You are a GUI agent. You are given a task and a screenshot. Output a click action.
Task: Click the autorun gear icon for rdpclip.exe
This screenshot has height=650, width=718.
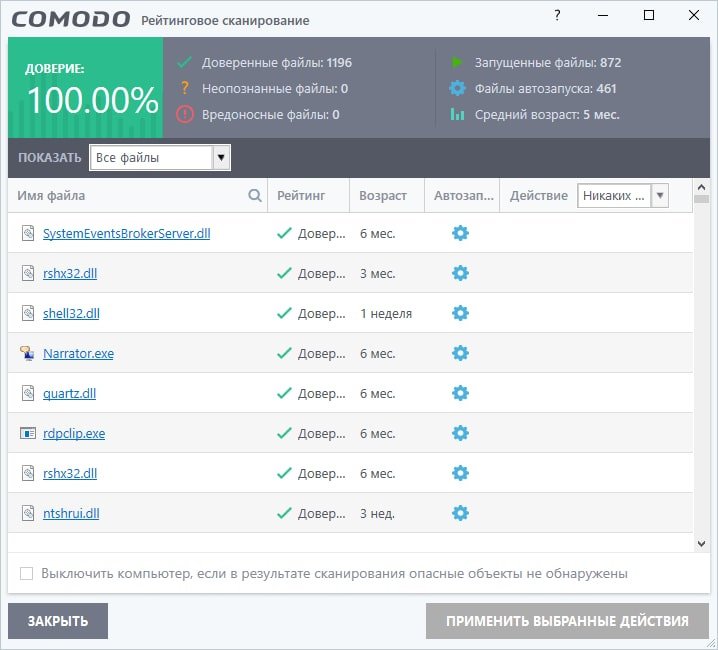(460, 433)
